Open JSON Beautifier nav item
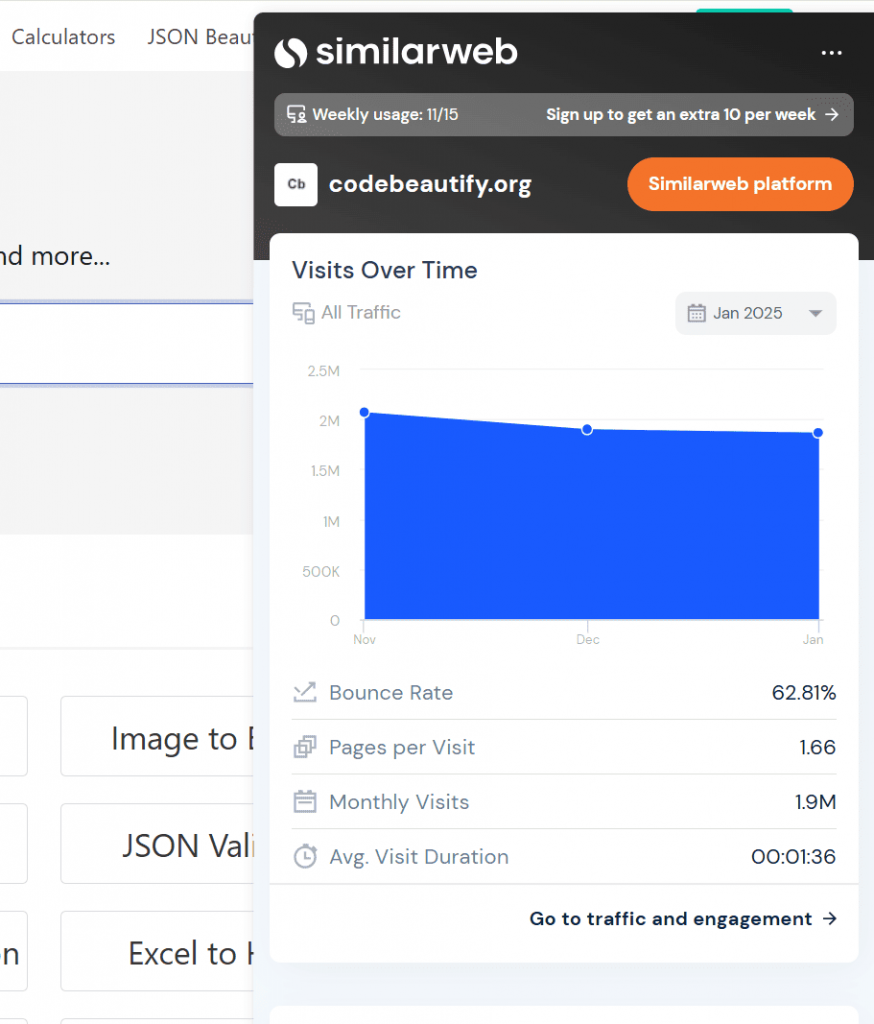 pos(200,37)
